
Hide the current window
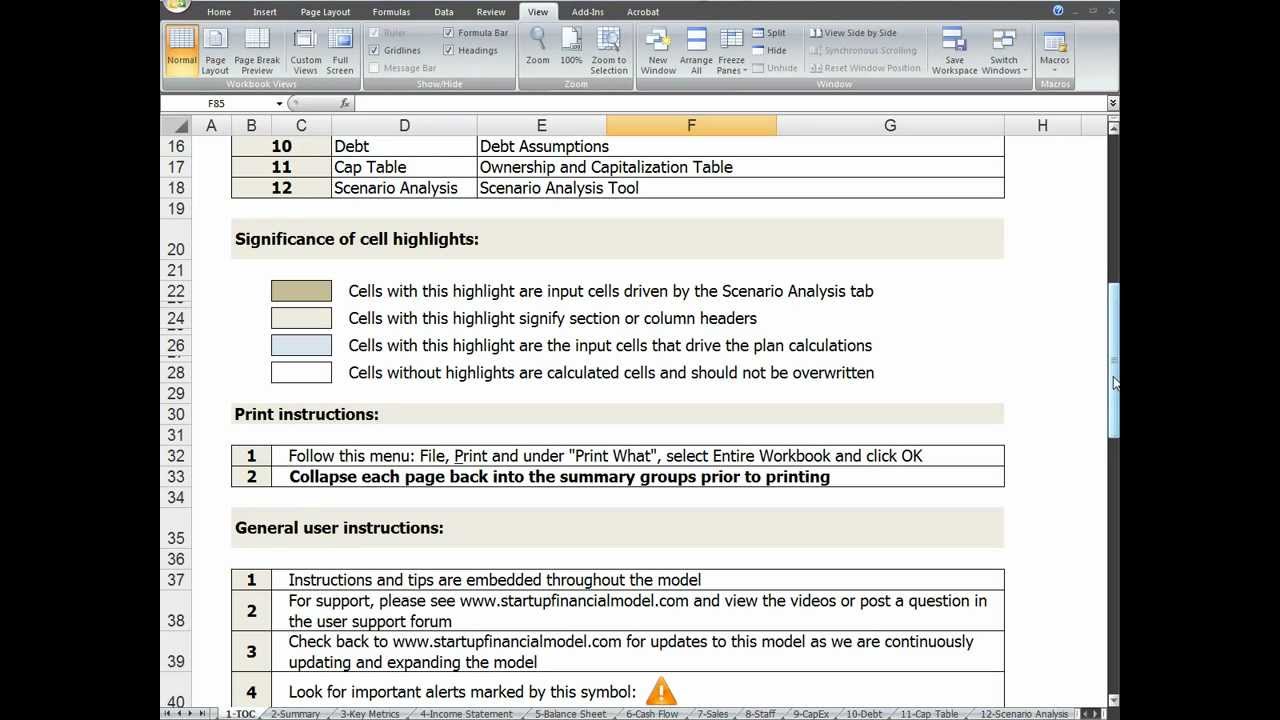coord(769,50)
